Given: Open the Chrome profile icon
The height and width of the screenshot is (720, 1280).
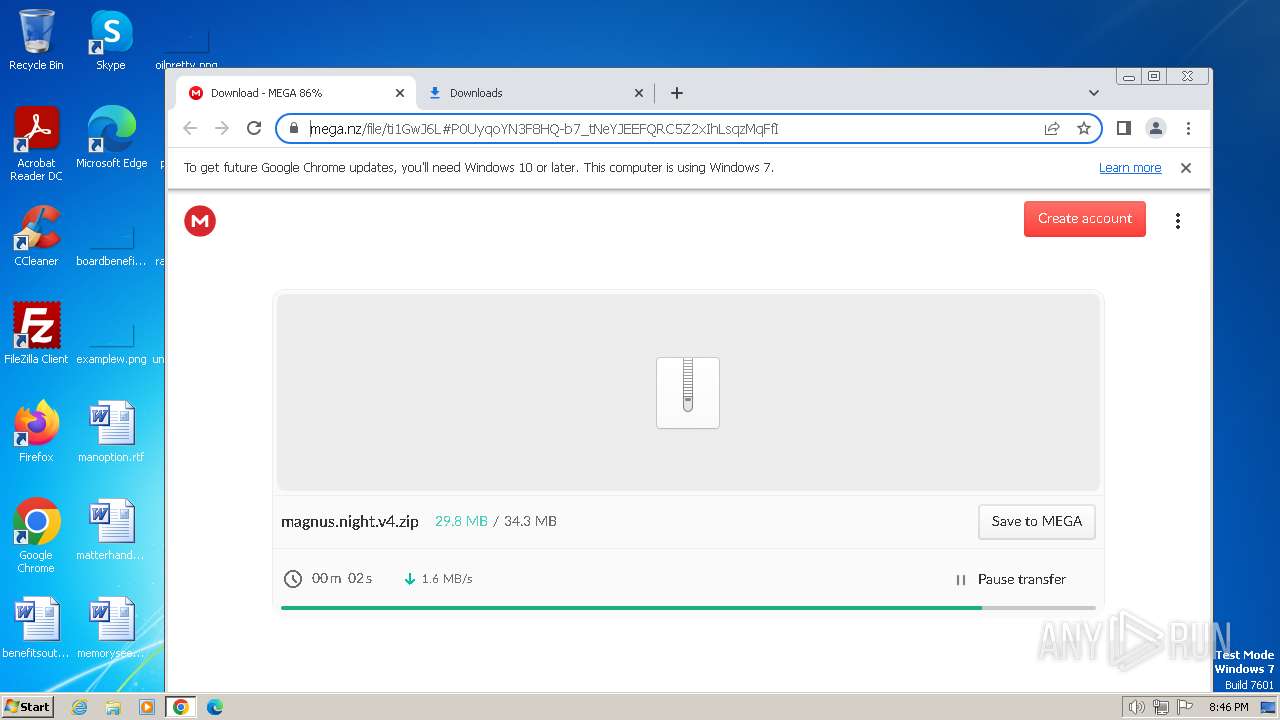Looking at the screenshot, I should pos(1156,128).
